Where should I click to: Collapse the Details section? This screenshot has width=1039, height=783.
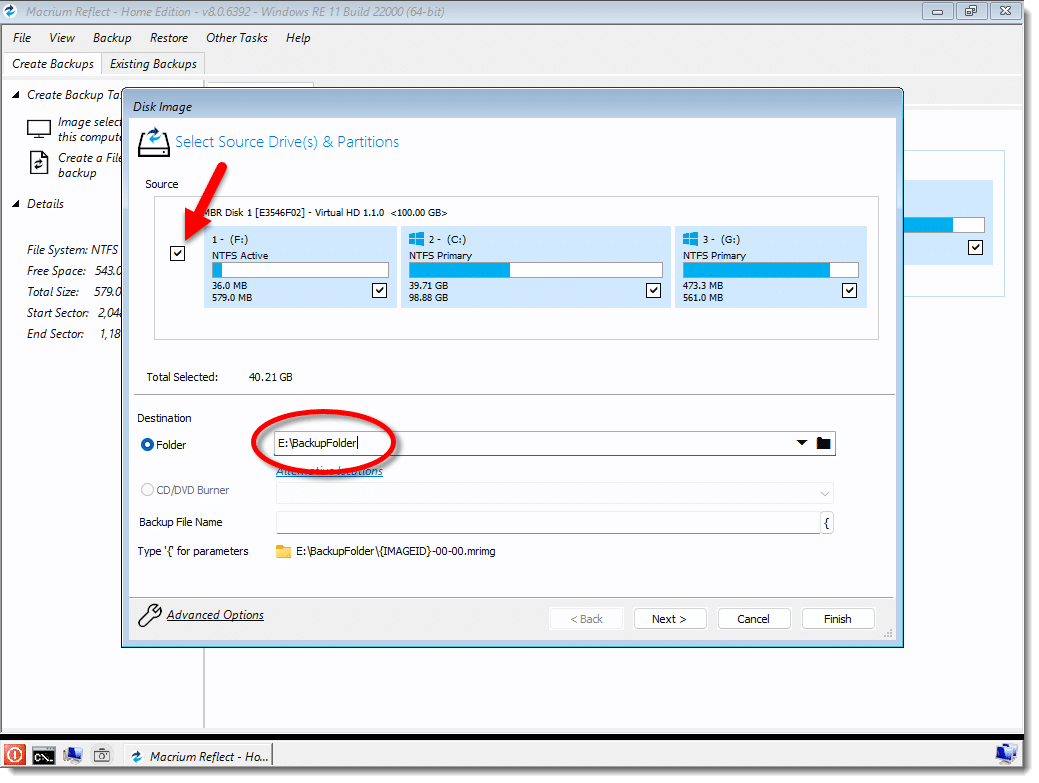click(x=16, y=204)
